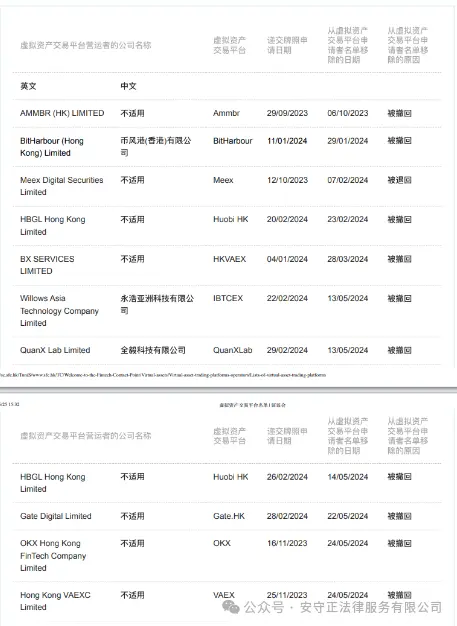Select OKX Hong Kong FinTech Company Limited
Image resolution: width=457 pixels, height=626 pixels.
pos(53,556)
